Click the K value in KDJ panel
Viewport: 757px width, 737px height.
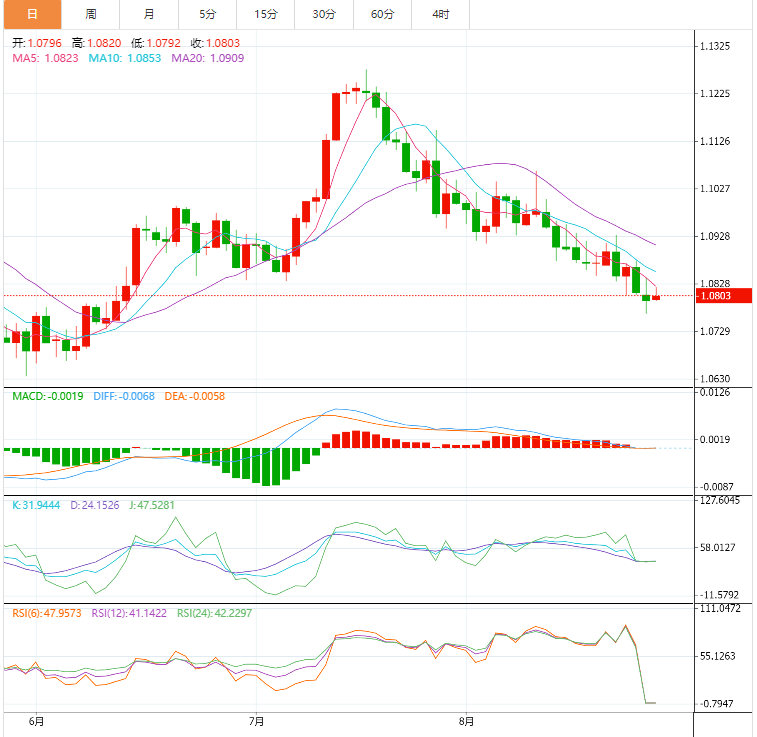click(34, 506)
